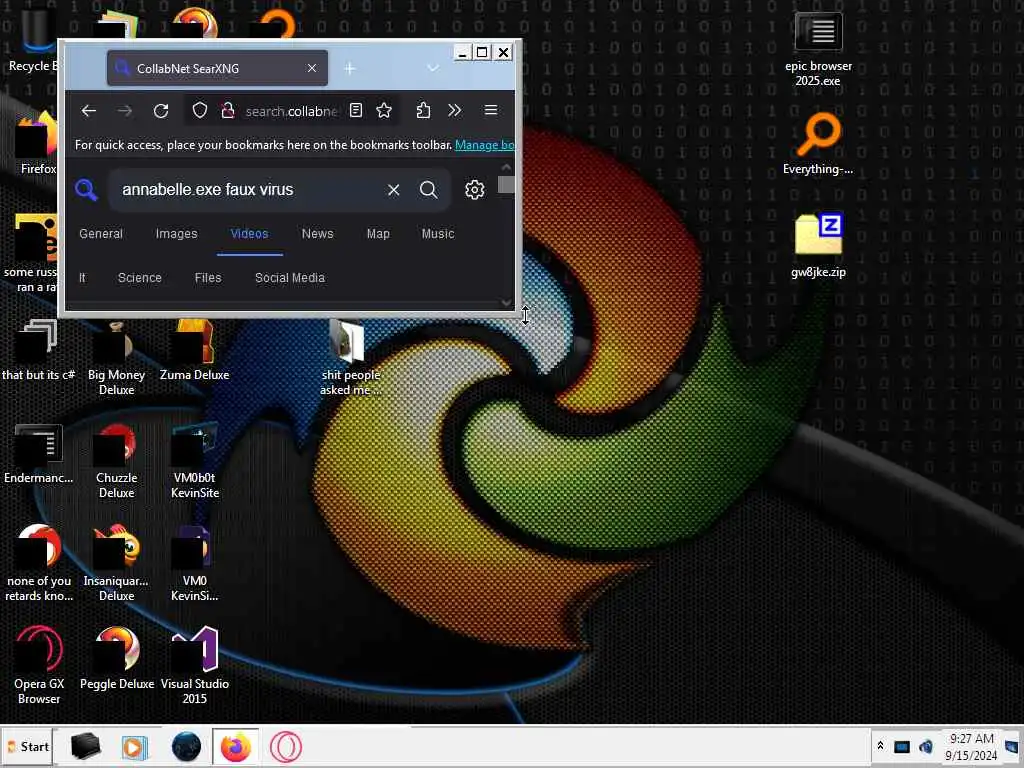Click Firefox in the taskbar
This screenshot has width=1024, height=768.
tap(236, 746)
